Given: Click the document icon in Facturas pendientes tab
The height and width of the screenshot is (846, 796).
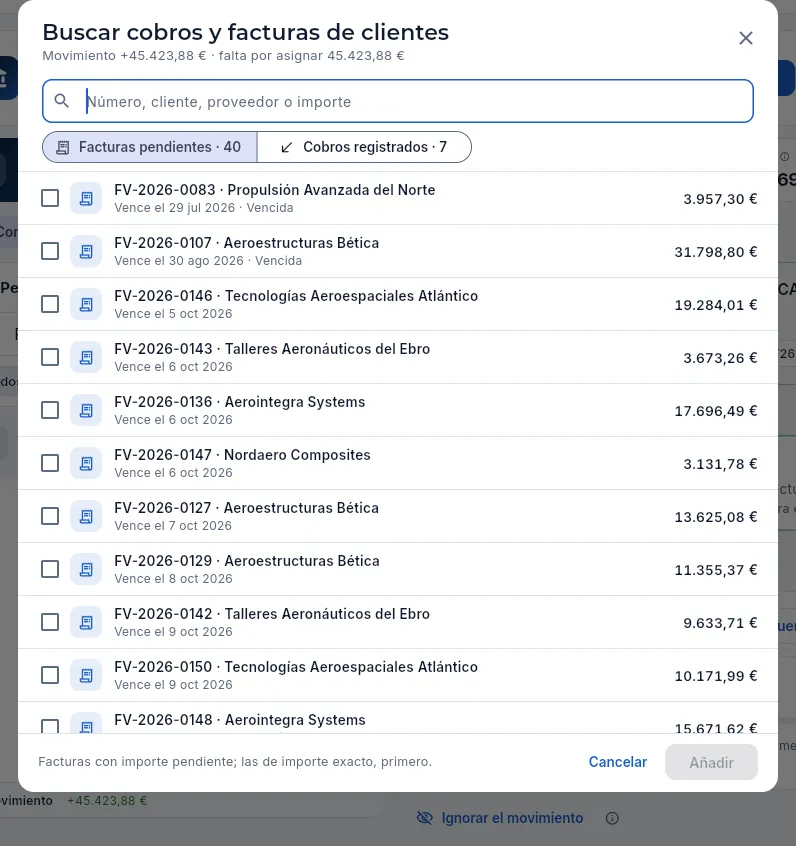Looking at the screenshot, I should [63, 147].
